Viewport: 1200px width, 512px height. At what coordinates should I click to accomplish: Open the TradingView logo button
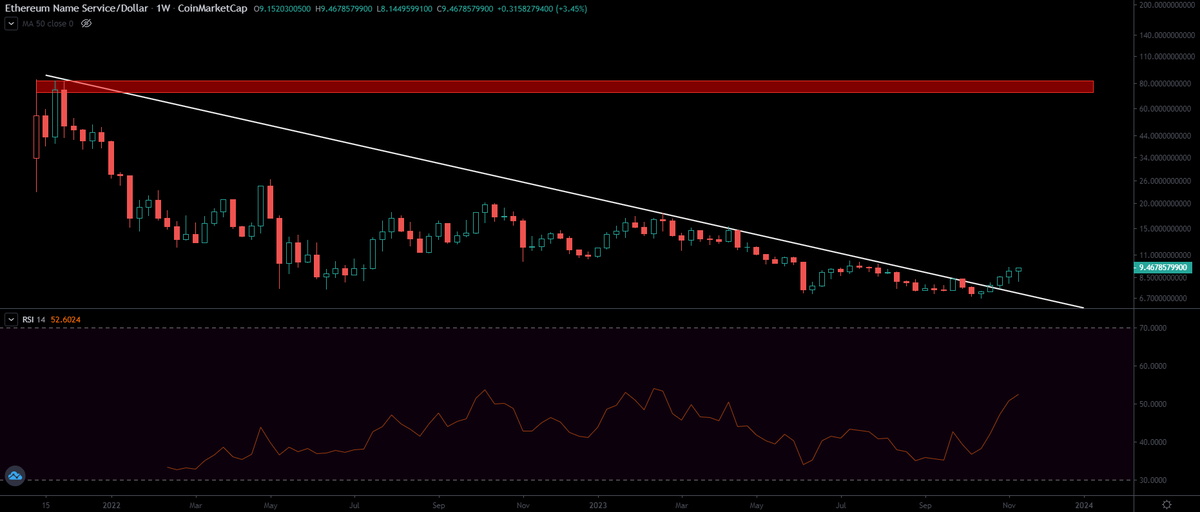(14, 476)
